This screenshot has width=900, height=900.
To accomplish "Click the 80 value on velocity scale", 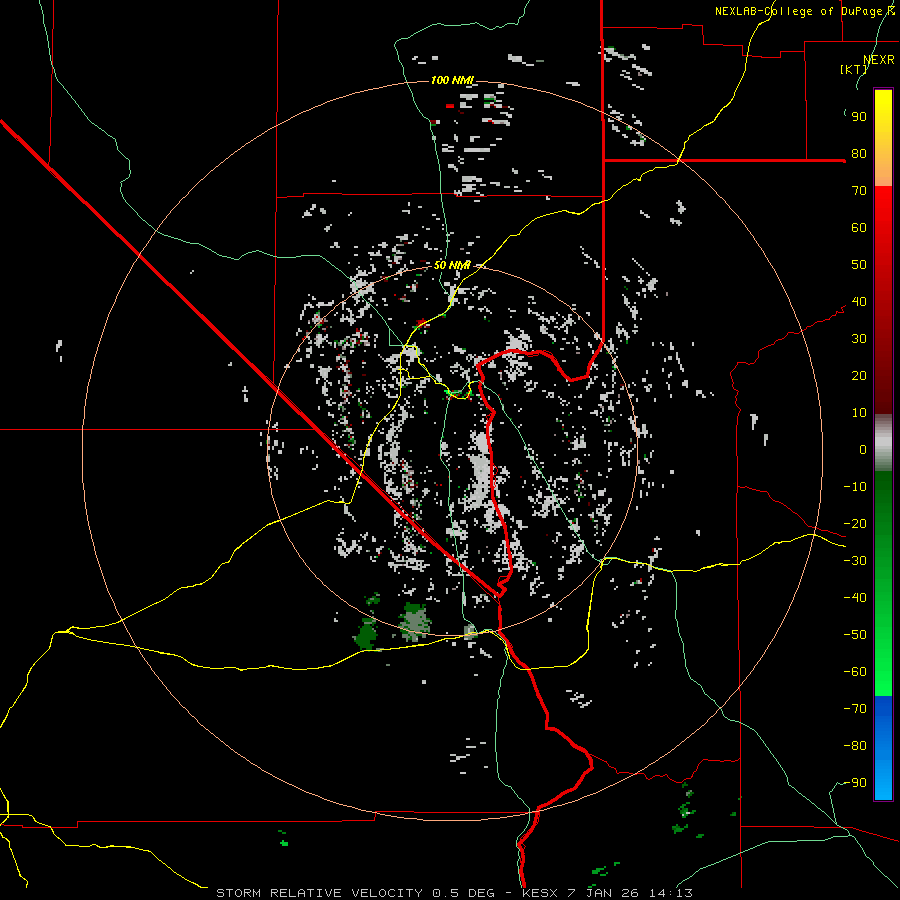I will click(859, 153).
